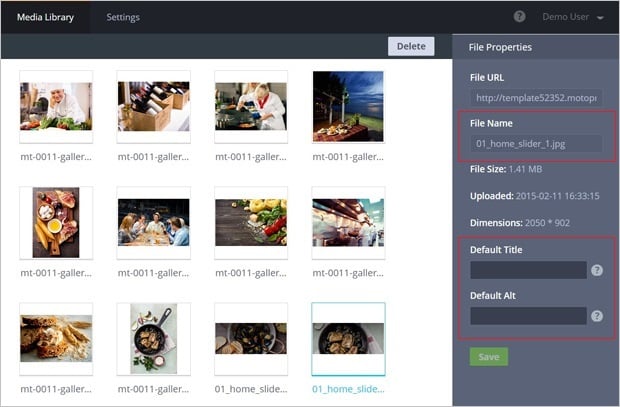Select the restaurant kitchen interior thumbnail
The height and width of the screenshot is (407, 620).
pyautogui.click(x=348, y=222)
